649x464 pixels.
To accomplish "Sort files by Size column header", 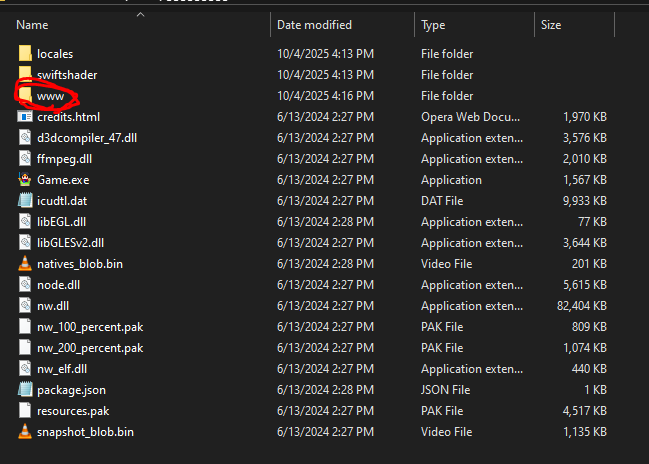I will (551, 24).
